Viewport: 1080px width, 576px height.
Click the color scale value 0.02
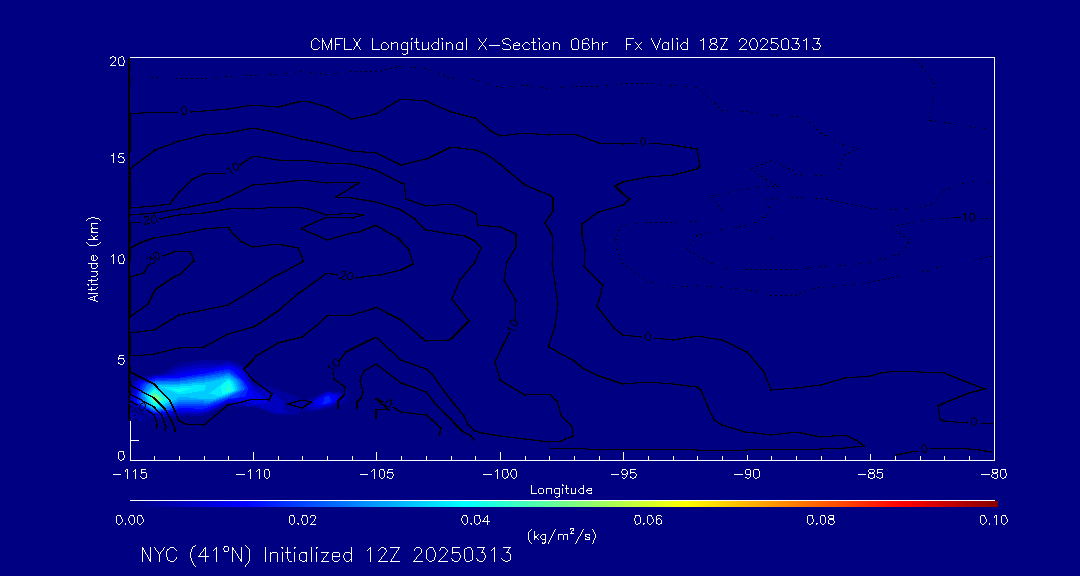302,520
